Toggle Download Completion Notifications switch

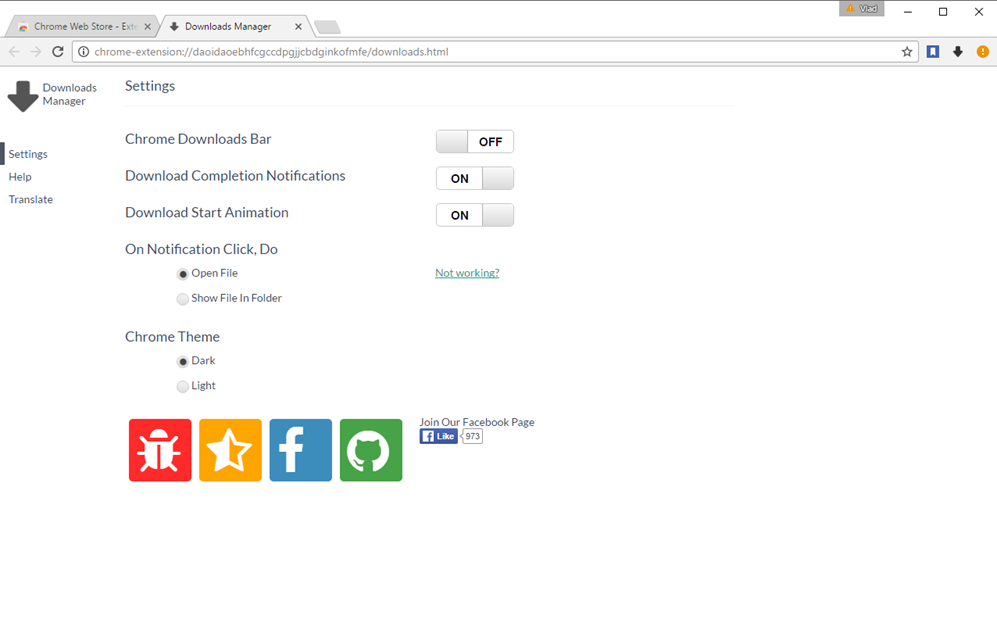coord(475,179)
